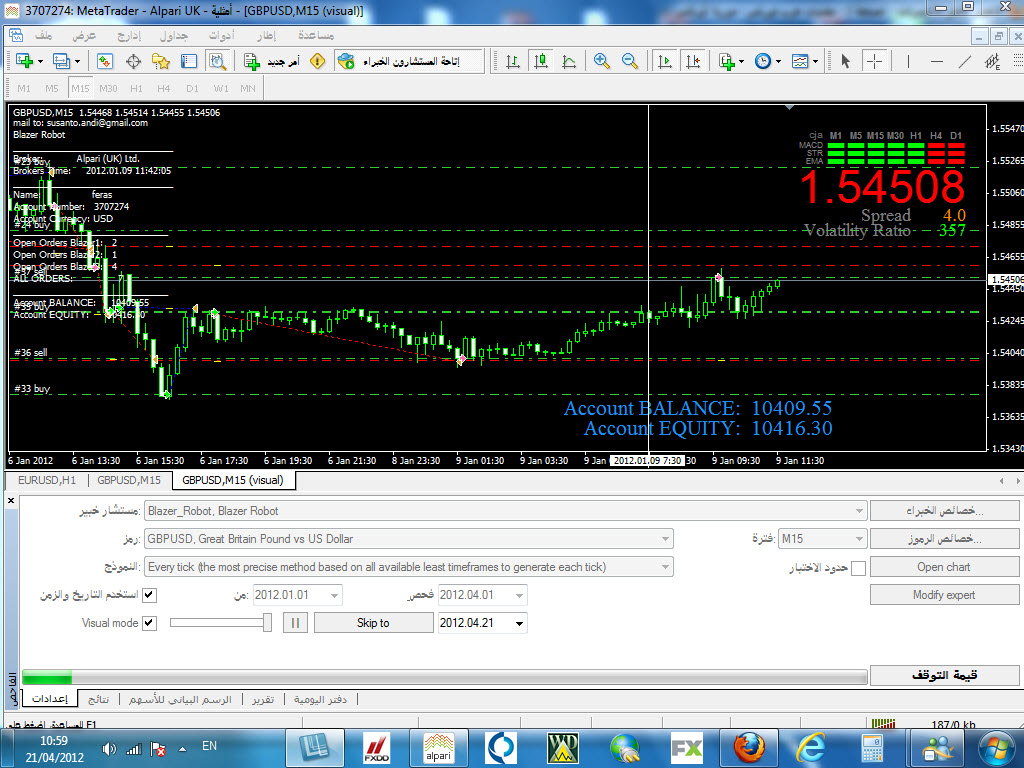Open the Navigator star folder icon
Viewport: 1024px width, 768px height.
pos(161,61)
